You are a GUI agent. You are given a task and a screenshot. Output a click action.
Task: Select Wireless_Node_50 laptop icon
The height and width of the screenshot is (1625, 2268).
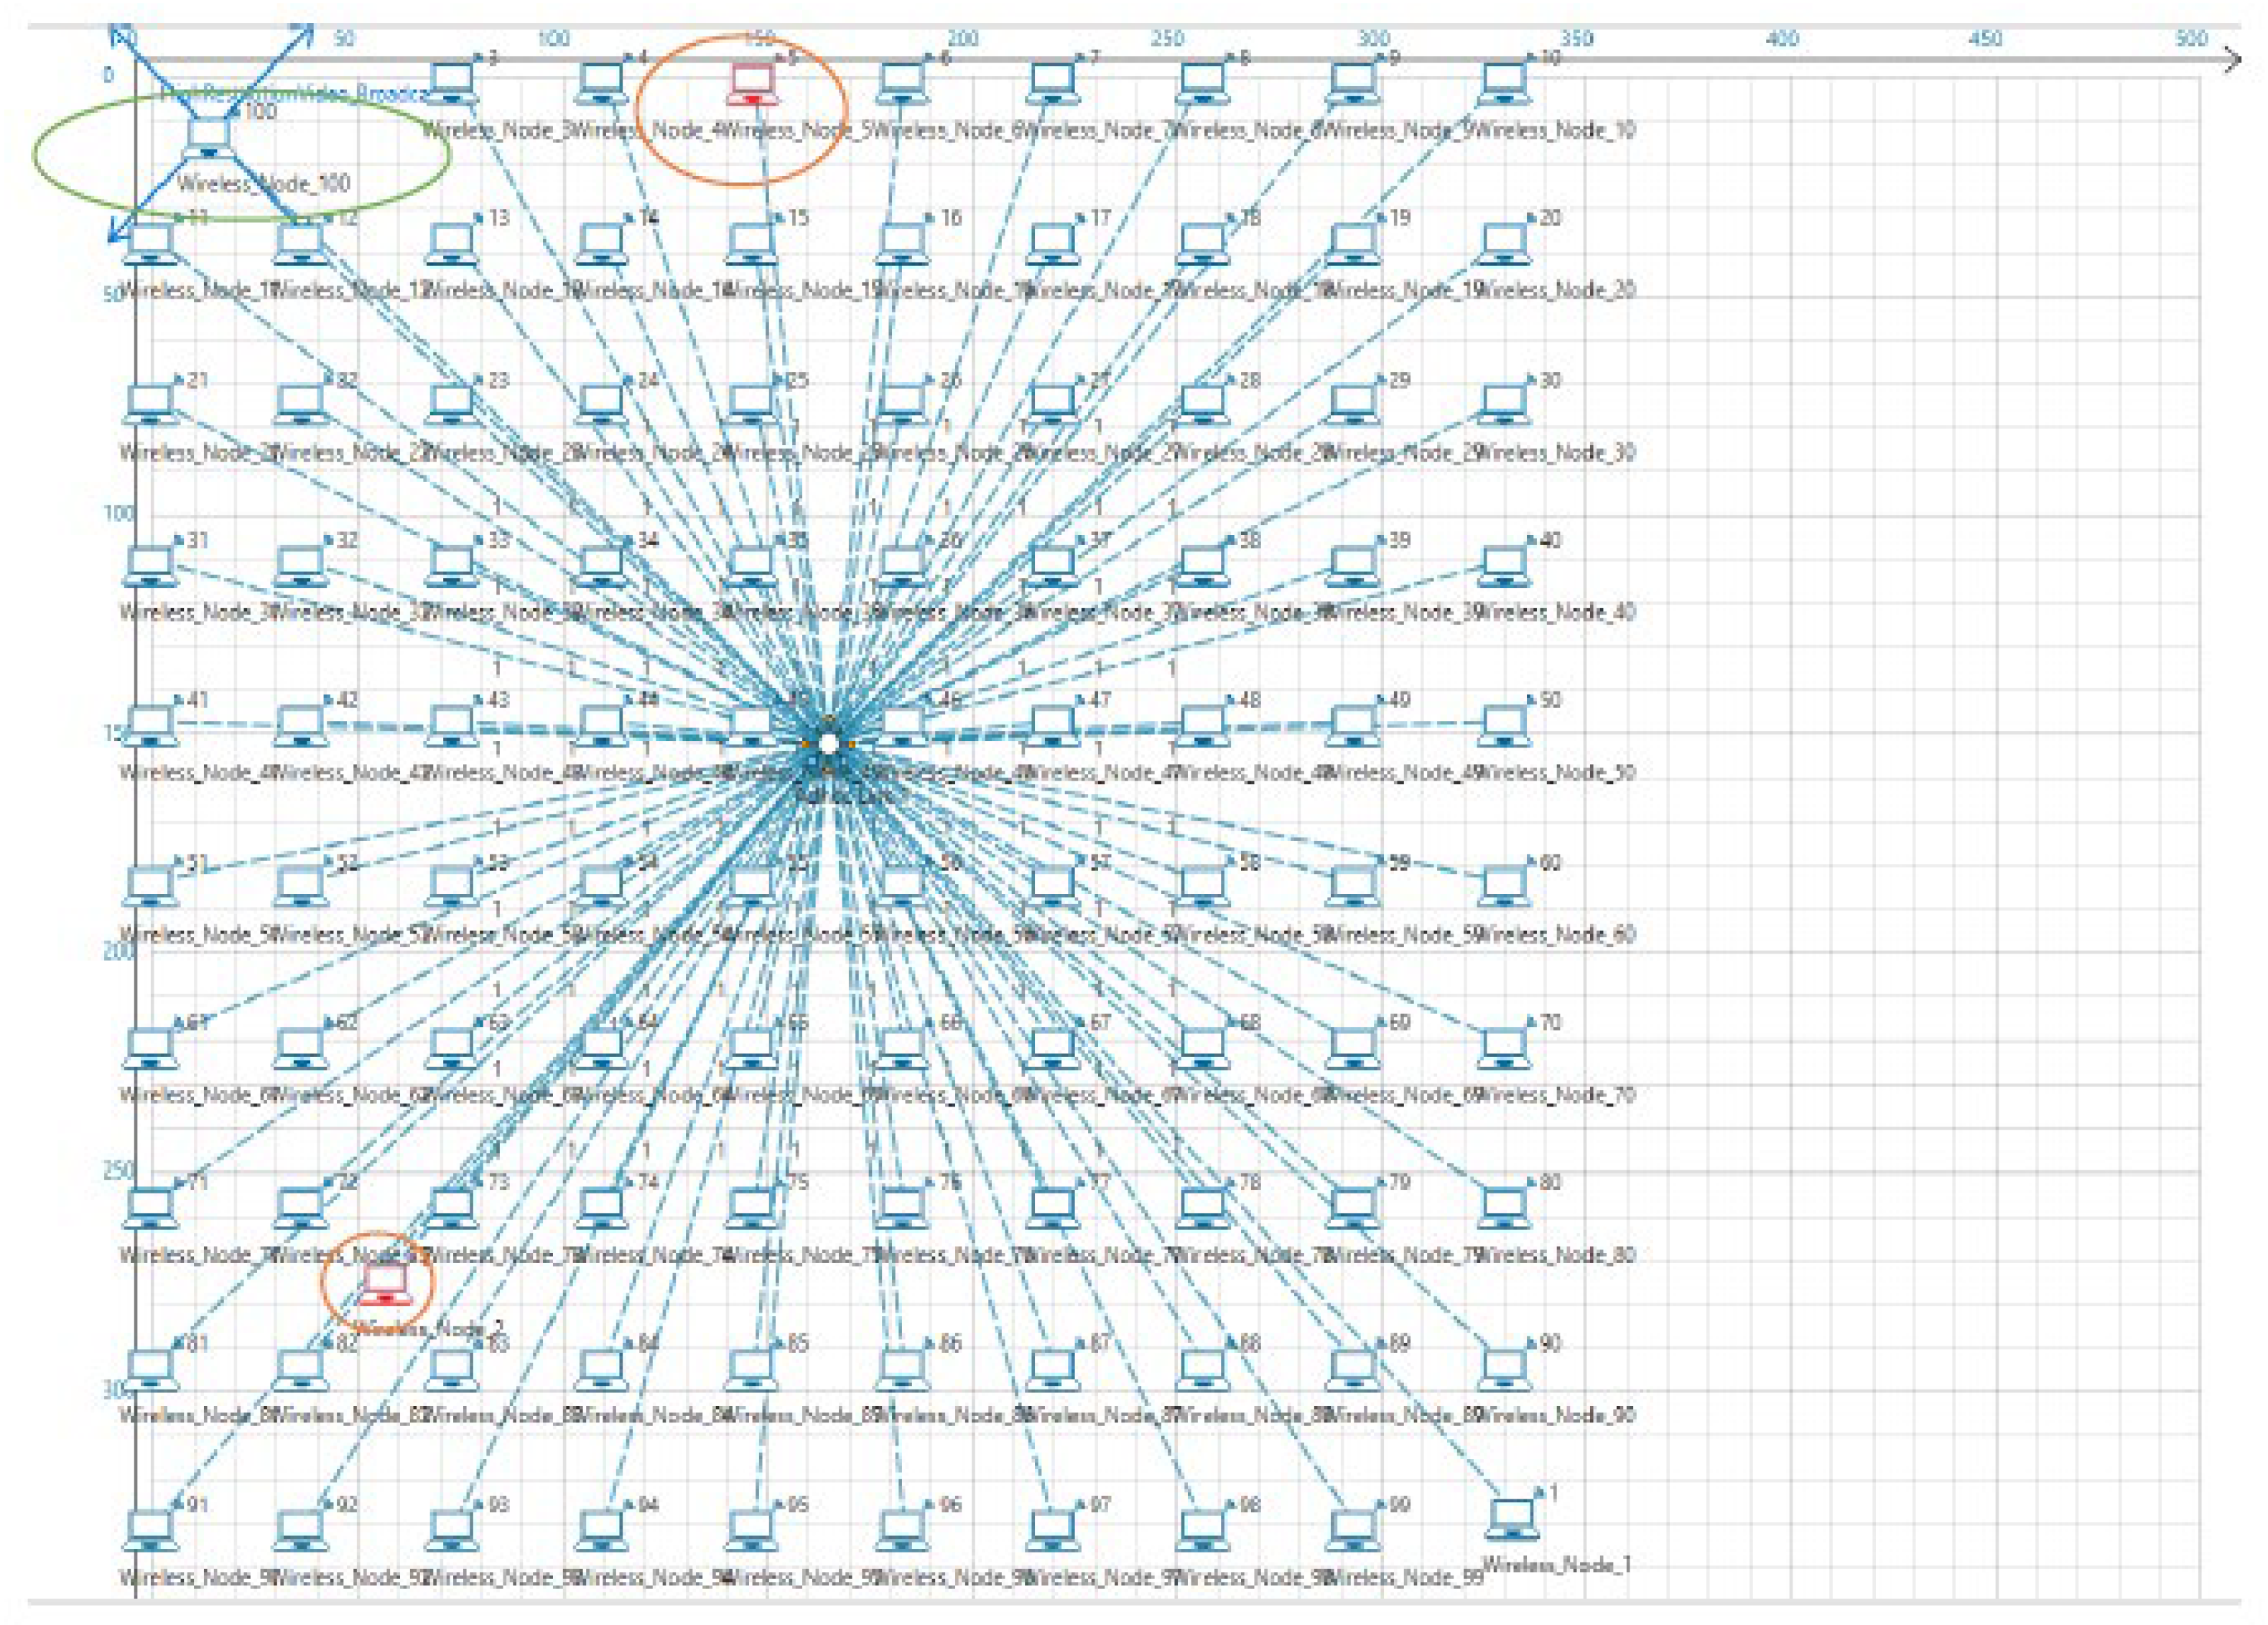click(1503, 725)
